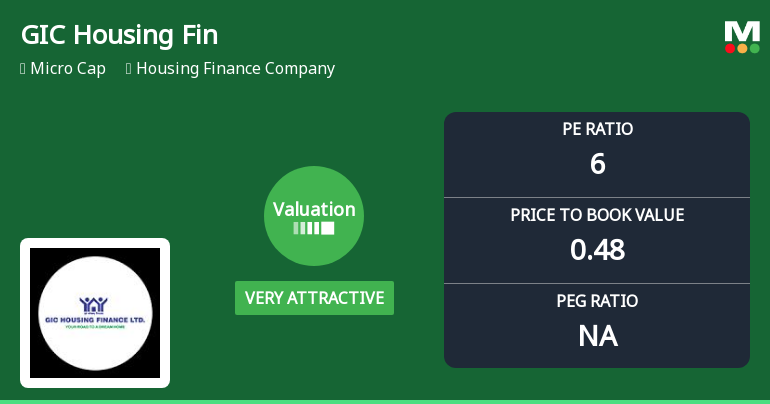The image size is (770, 404).
Task: Click the PE ratio value 6
Action: [597, 164]
